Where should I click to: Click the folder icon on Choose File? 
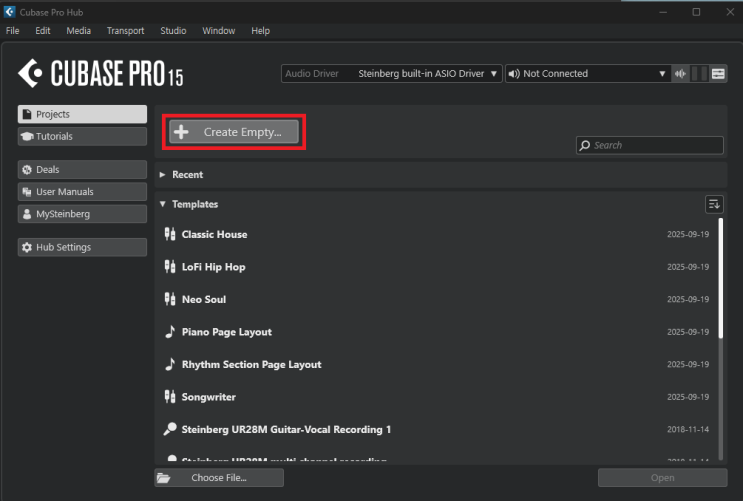(164, 478)
